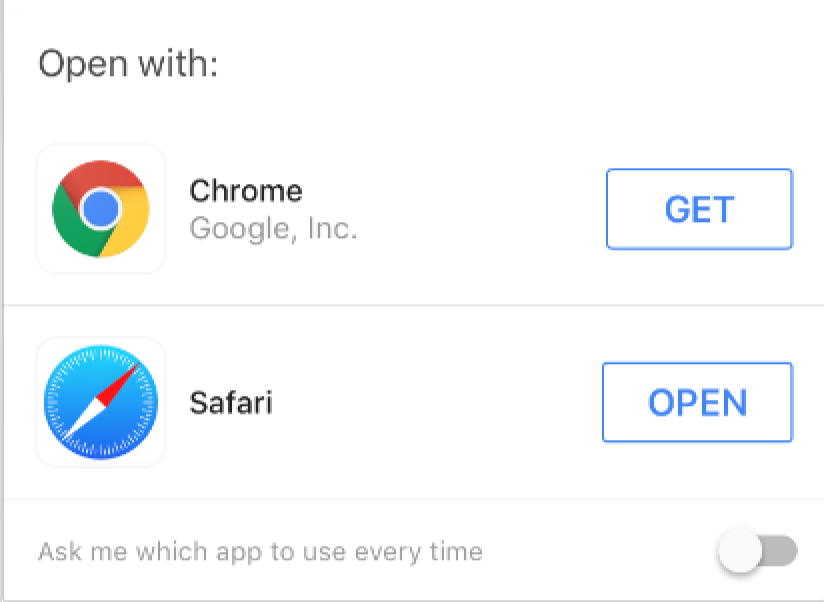Enable the ask every time switch
Image resolution: width=824 pixels, height=602 pixels.
coord(757,551)
